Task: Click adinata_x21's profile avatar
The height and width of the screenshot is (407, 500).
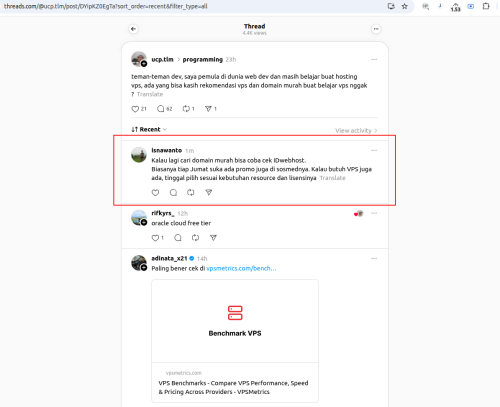Action: coord(139,263)
